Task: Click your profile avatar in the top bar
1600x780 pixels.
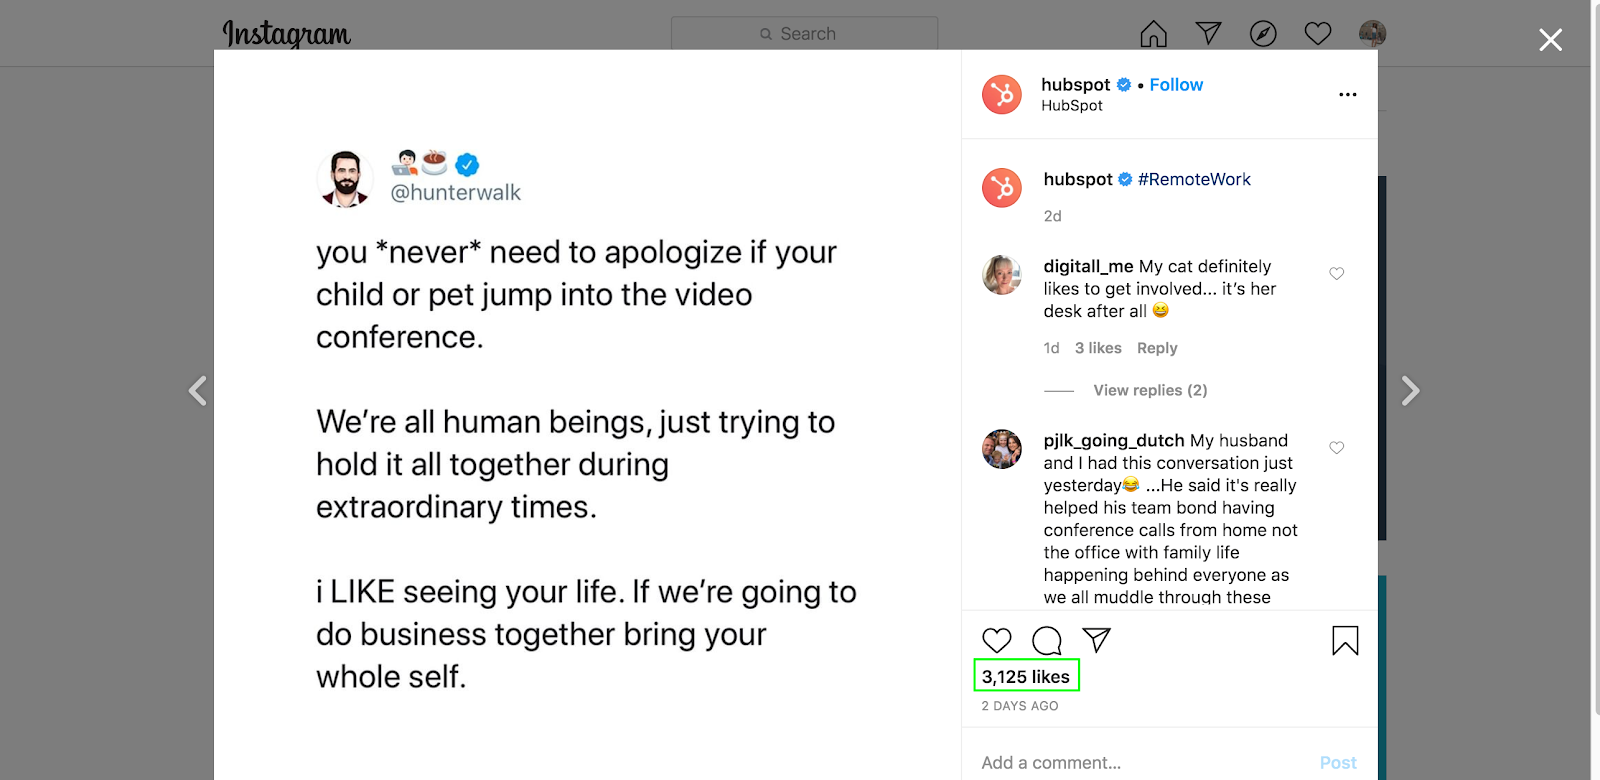Action: [1372, 33]
